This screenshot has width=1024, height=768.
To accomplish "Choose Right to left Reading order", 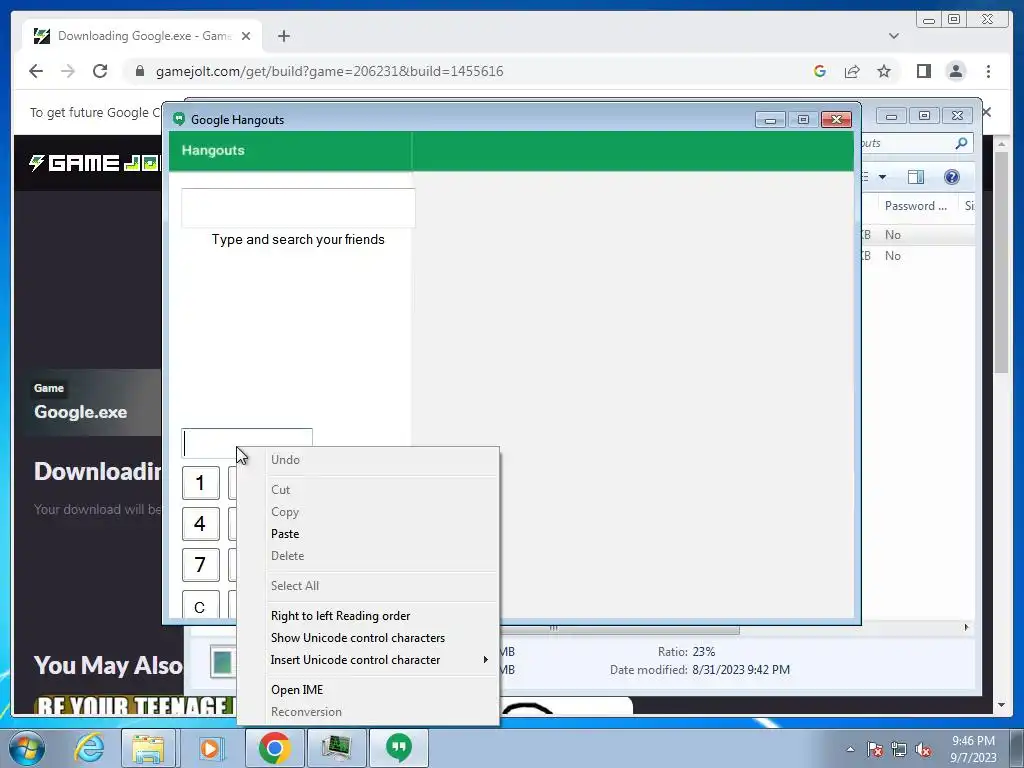I will click(x=340, y=616).
